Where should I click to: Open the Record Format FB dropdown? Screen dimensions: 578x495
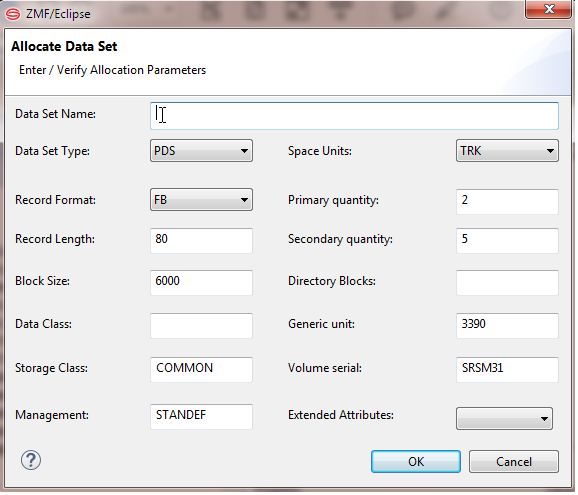[202, 201]
